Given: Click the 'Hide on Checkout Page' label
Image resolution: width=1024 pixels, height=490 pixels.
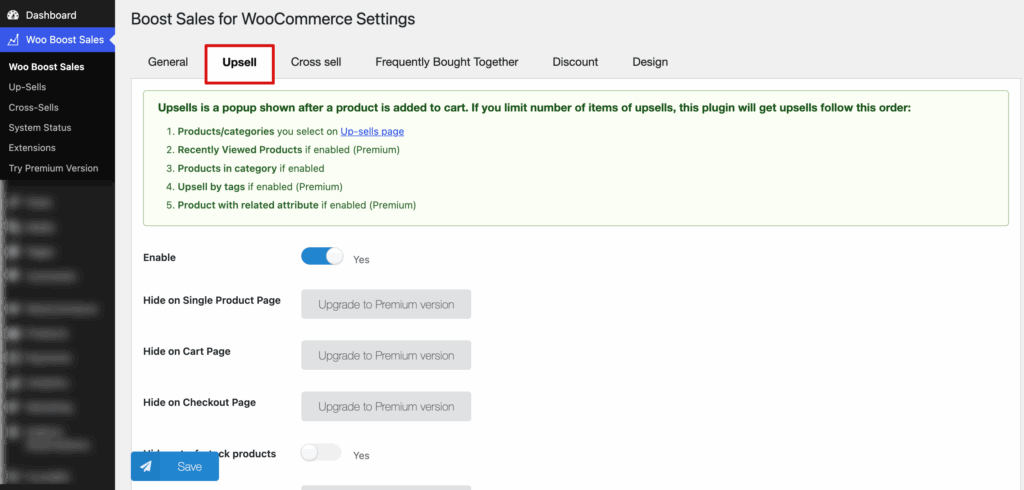Looking at the screenshot, I should tap(199, 402).
